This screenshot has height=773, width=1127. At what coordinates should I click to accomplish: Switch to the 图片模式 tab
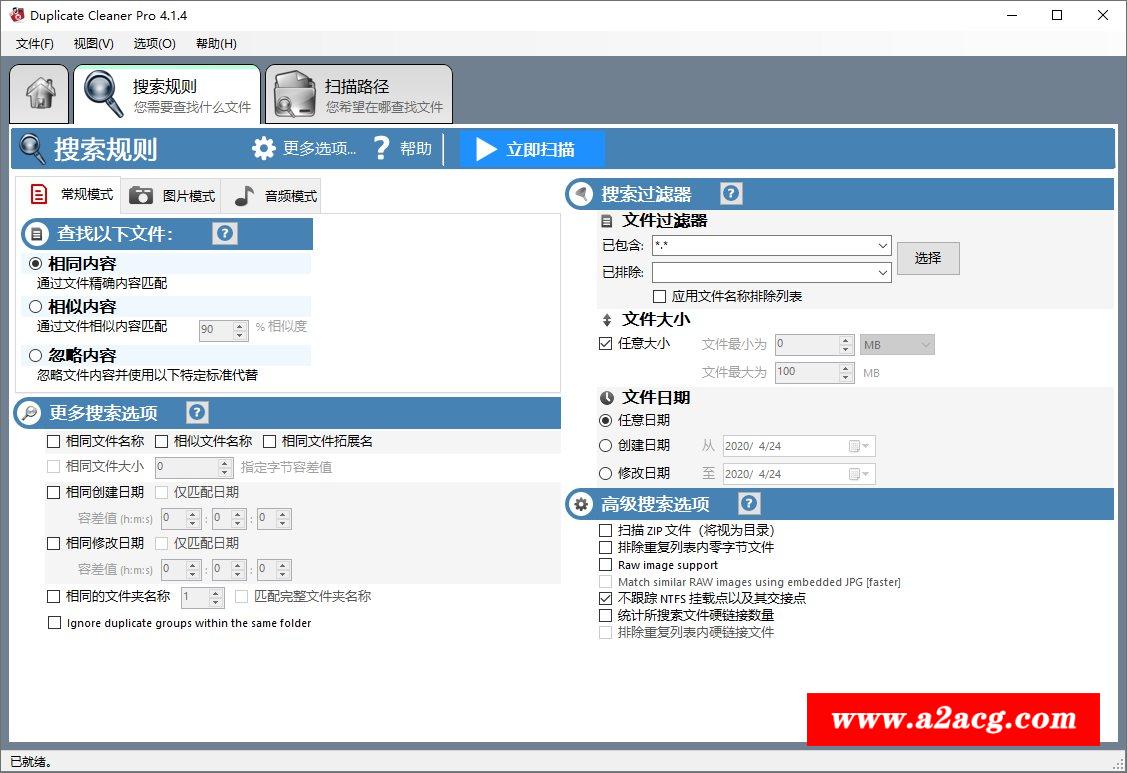click(171, 196)
